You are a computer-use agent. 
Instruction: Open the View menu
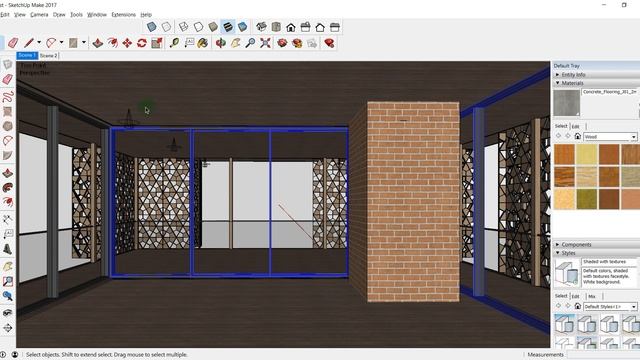coord(20,15)
